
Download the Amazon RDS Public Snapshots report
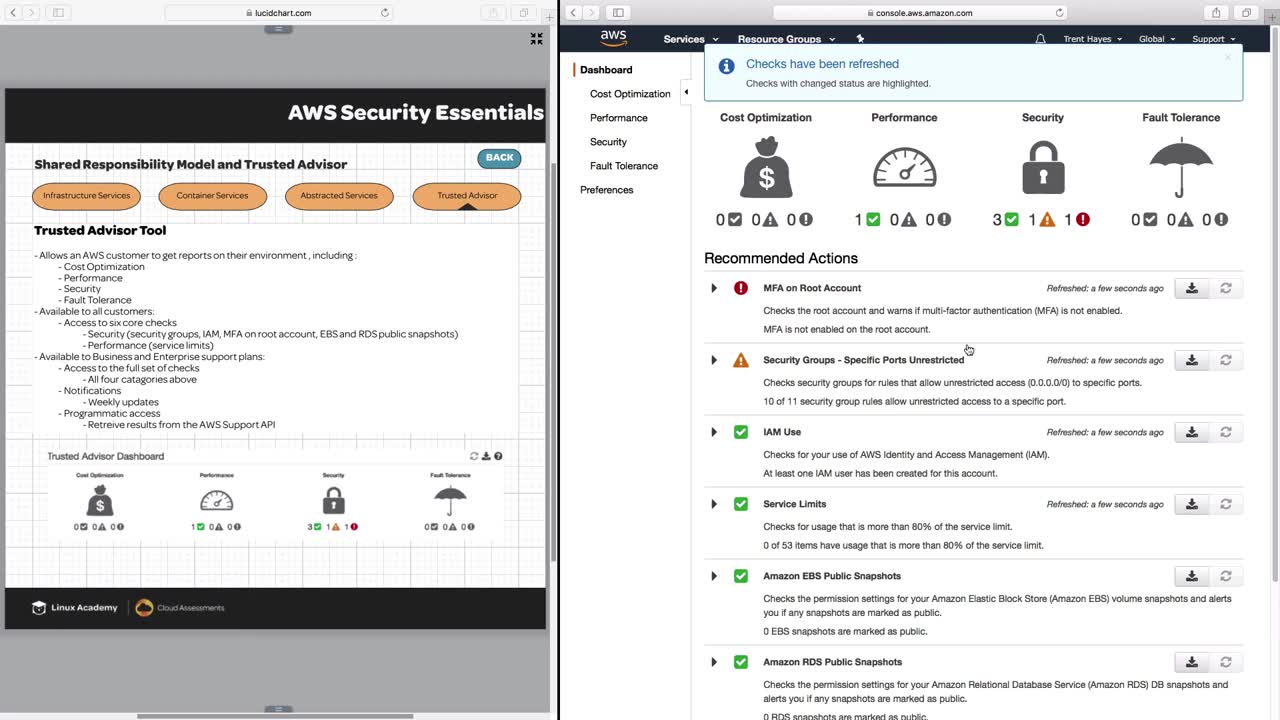pos(1191,662)
